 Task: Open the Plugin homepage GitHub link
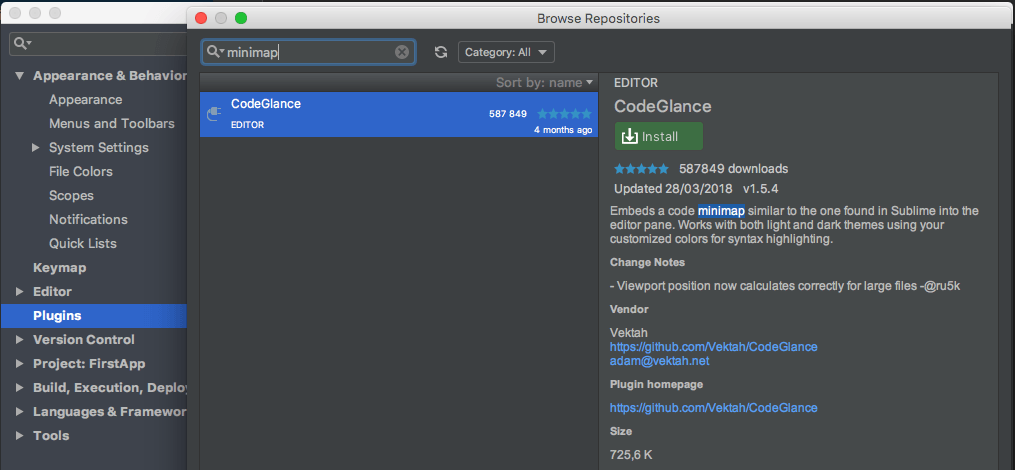[713, 408]
